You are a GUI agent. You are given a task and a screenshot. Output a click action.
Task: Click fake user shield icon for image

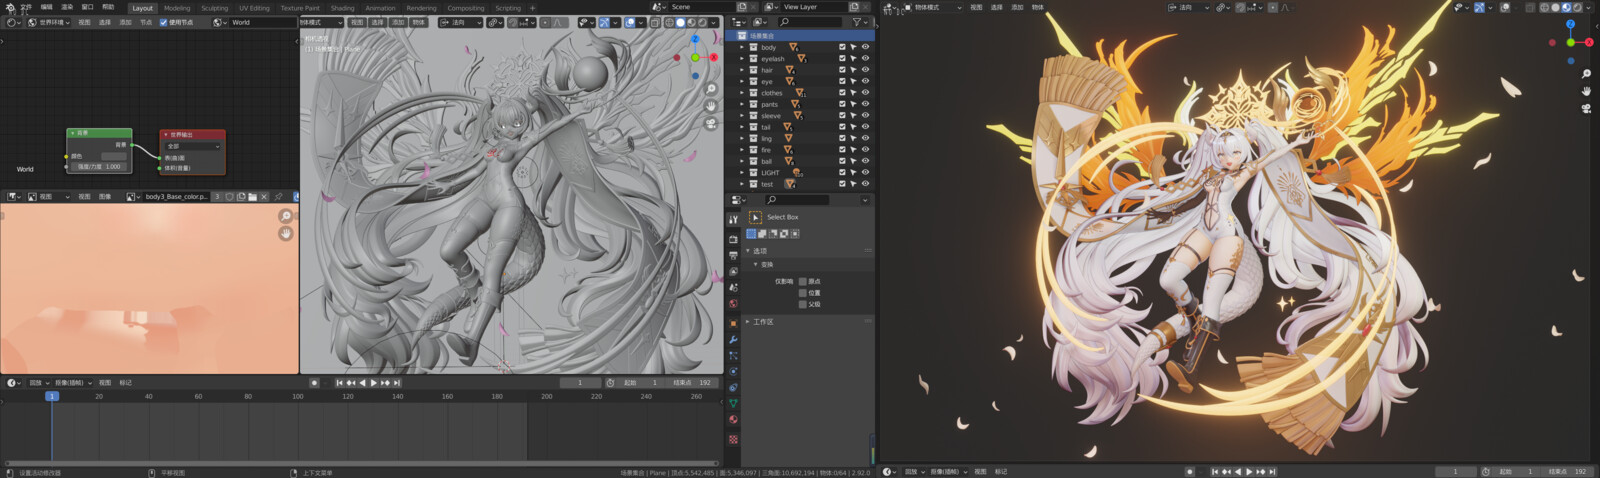[229, 197]
